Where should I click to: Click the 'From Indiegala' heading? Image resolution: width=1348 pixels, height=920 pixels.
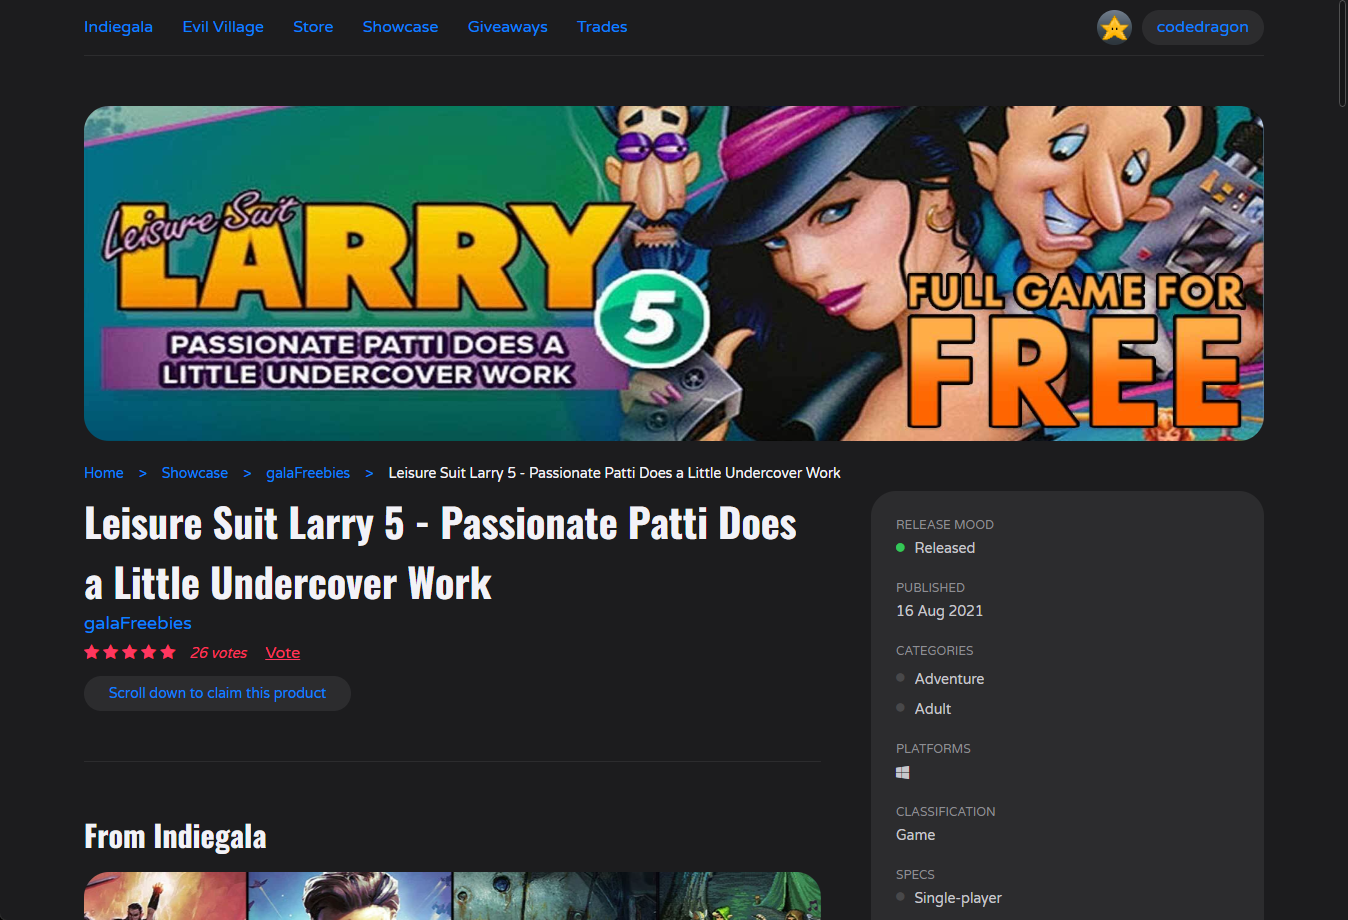(175, 836)
